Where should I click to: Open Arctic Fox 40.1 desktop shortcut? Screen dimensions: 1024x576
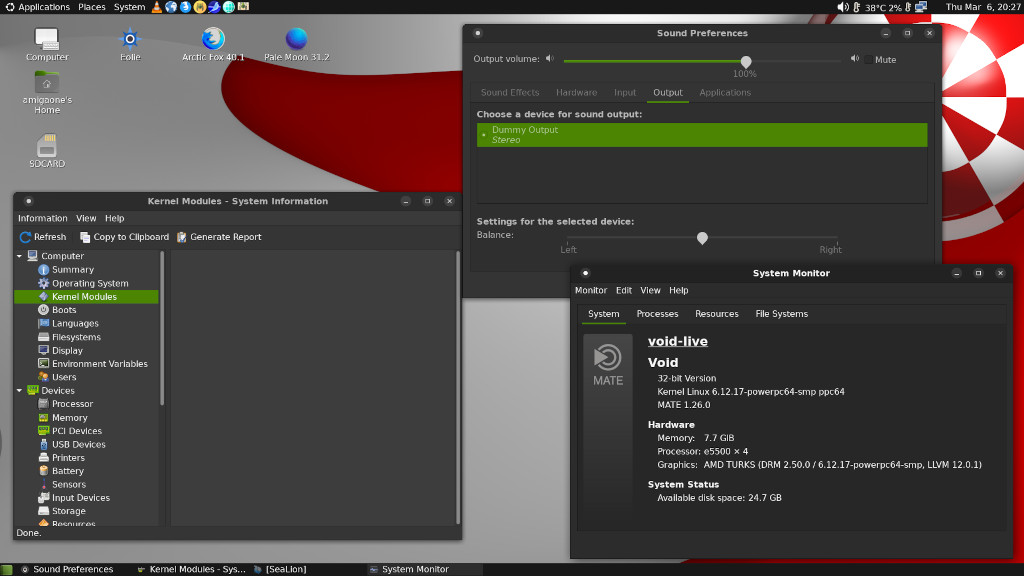(213, 44)
